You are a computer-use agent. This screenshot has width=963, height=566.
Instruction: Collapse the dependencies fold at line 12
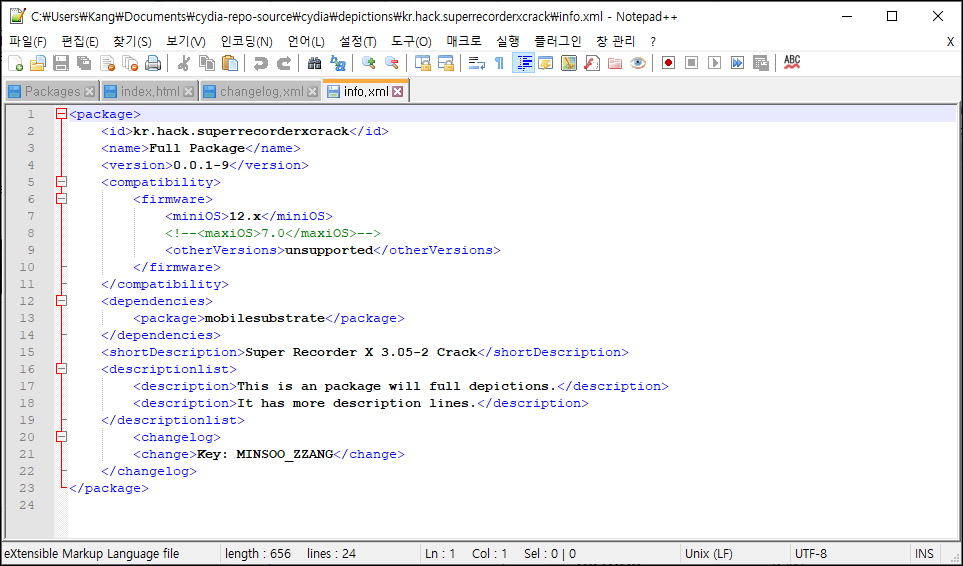point(61,301)
